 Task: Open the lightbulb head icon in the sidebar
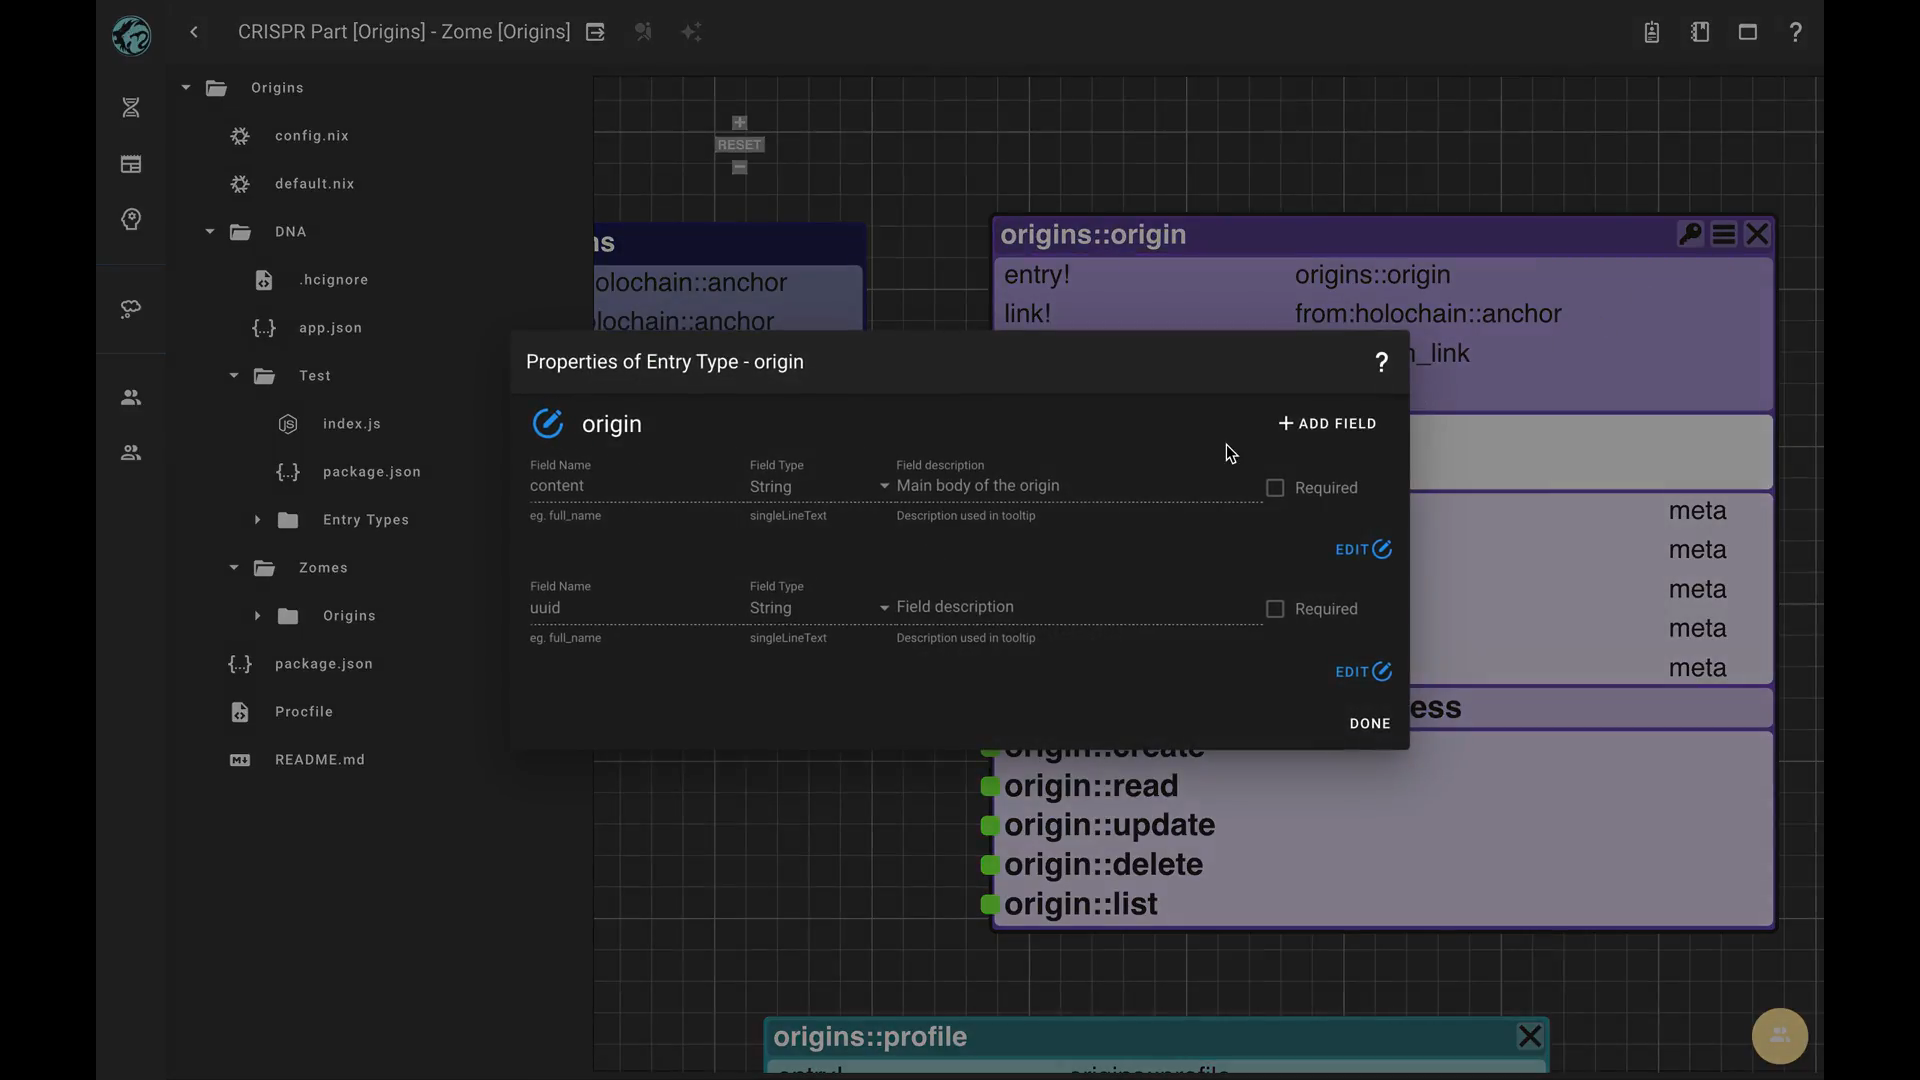pyautogui.click(x=131, y=220)
